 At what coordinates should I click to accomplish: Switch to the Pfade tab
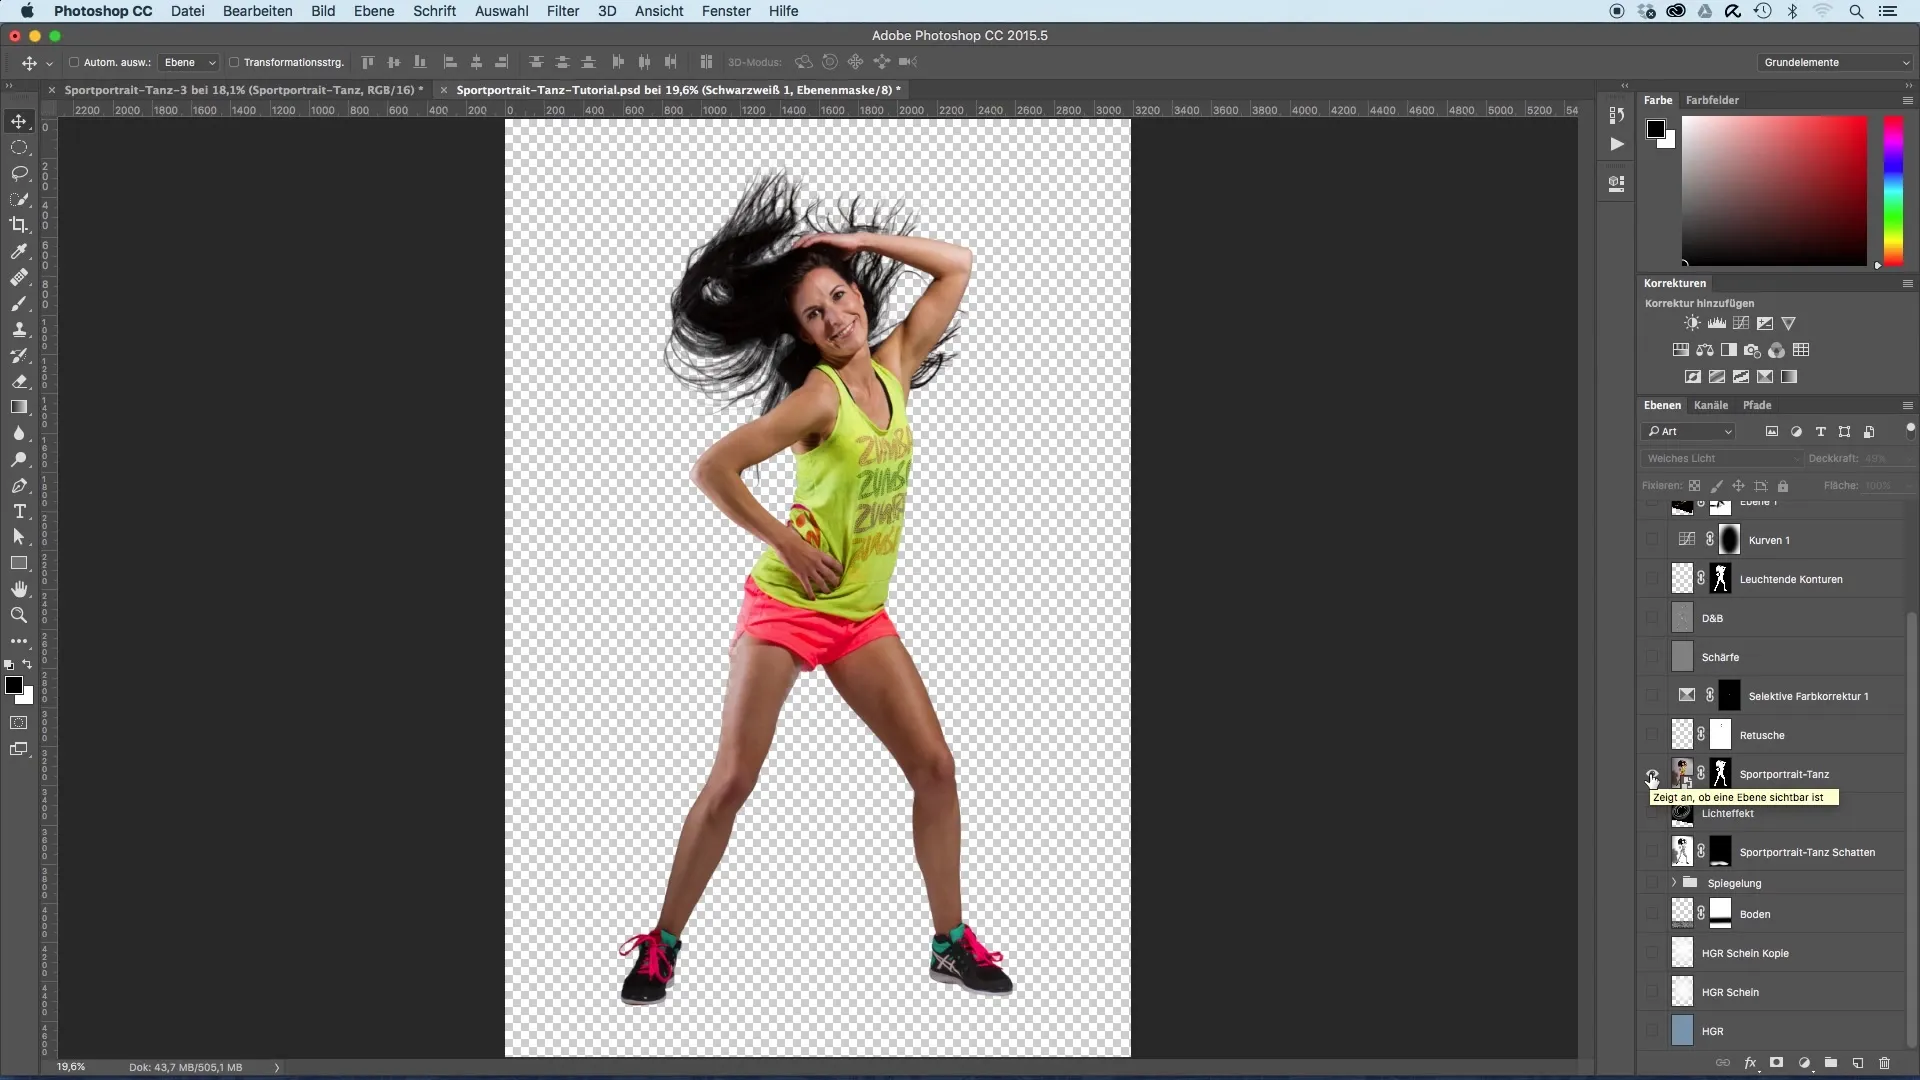tap(1757, 405)
